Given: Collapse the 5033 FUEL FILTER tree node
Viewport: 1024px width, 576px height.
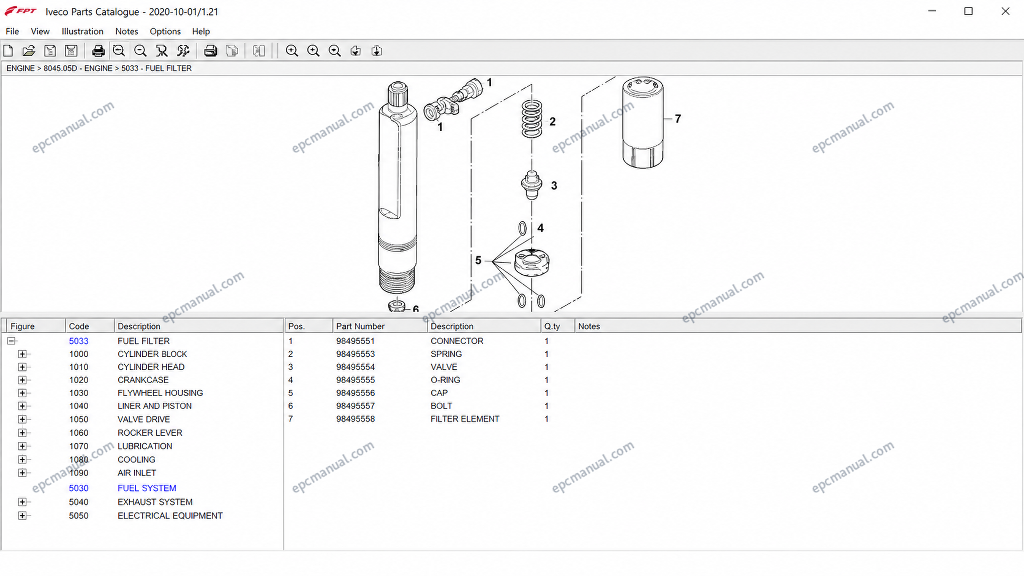Looking at the screenshot, I should tap(11, 341).
